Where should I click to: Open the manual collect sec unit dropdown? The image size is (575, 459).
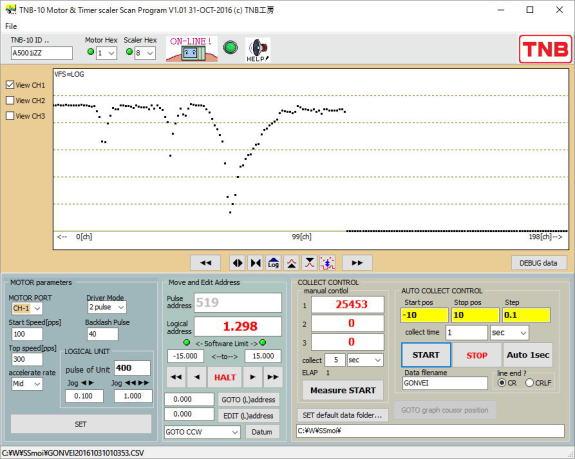[x=365, y=360]
